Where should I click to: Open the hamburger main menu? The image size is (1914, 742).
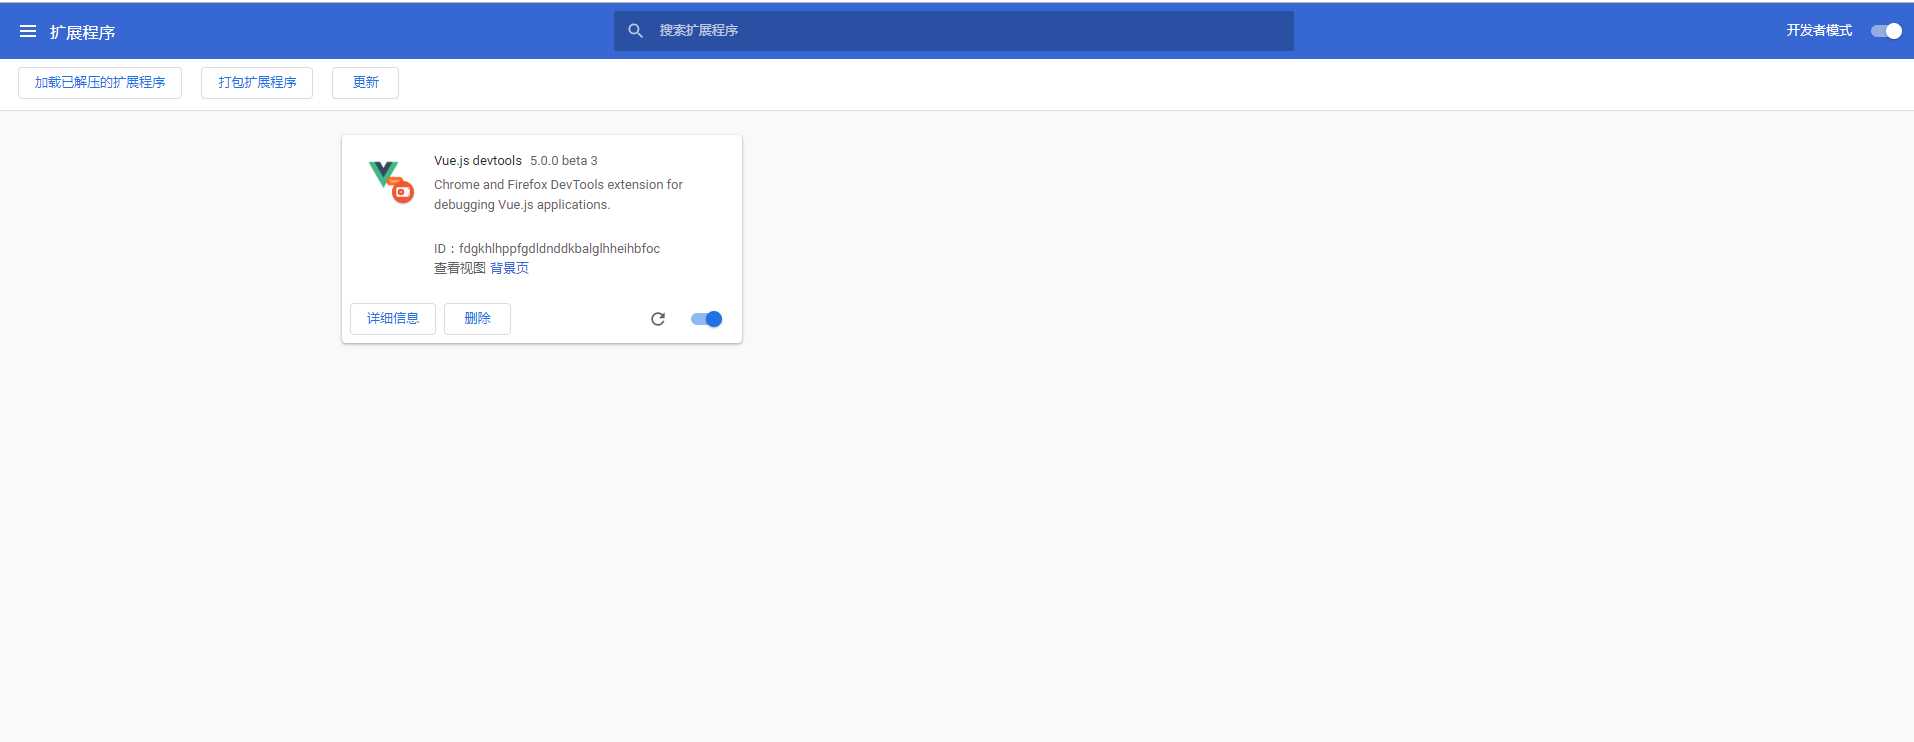(x=28, y=31)
